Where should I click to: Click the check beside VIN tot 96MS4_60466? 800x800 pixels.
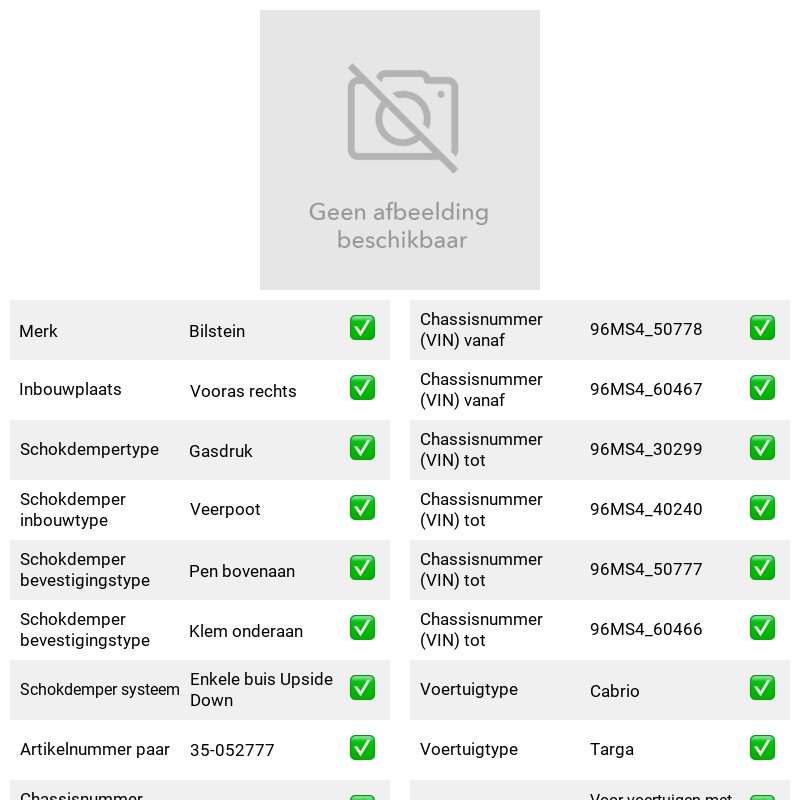762,628
